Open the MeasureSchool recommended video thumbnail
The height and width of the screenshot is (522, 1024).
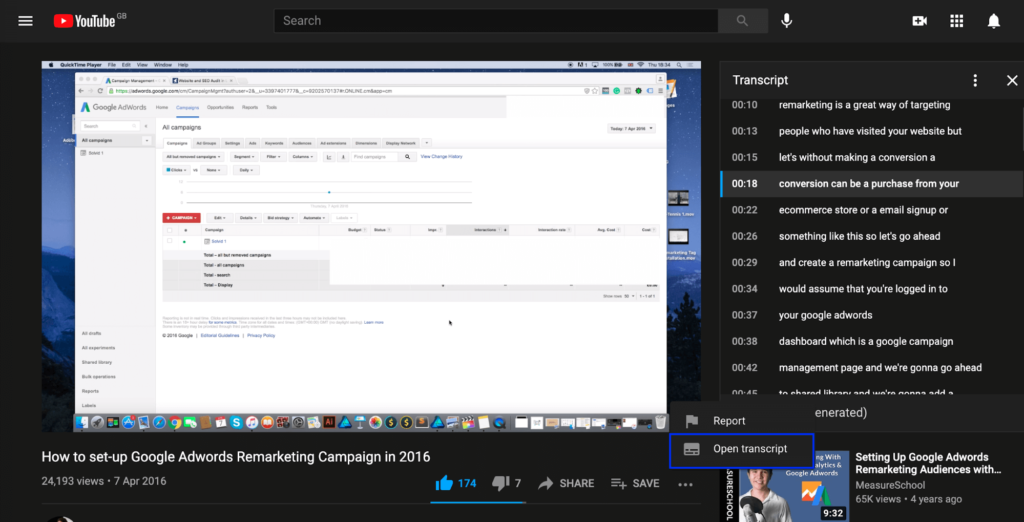[784, 486]
